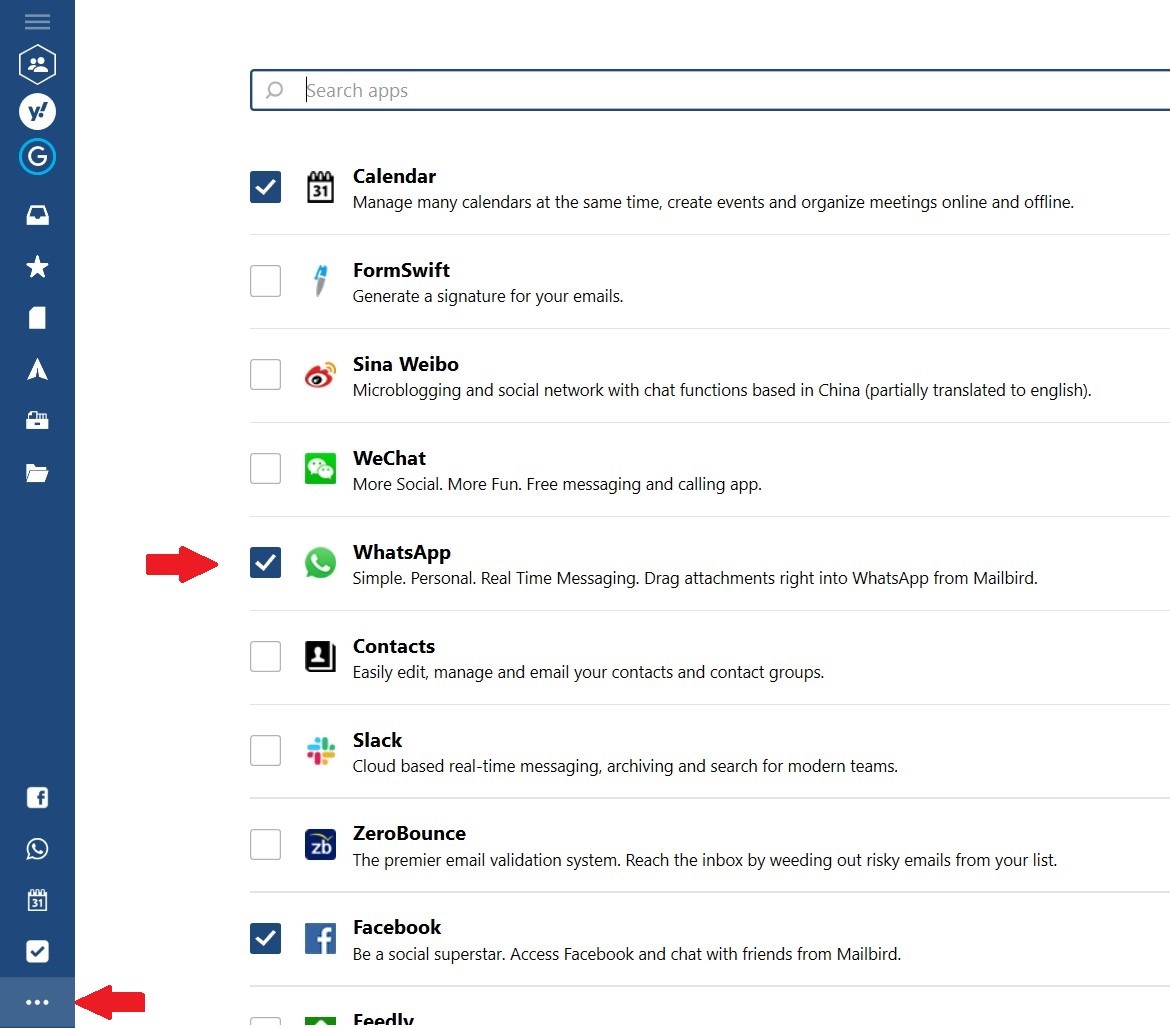Launch the WhatsApp app from sidebar

[x=37, y=849]
